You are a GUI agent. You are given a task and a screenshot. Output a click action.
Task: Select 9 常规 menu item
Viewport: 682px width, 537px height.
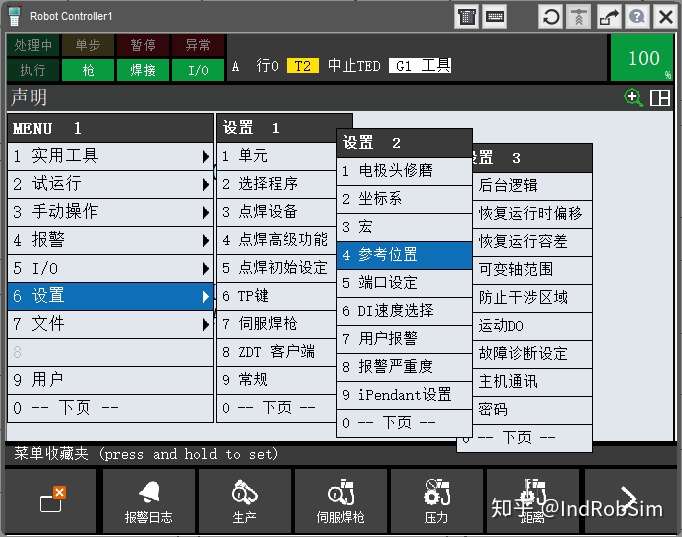point(277,380)
